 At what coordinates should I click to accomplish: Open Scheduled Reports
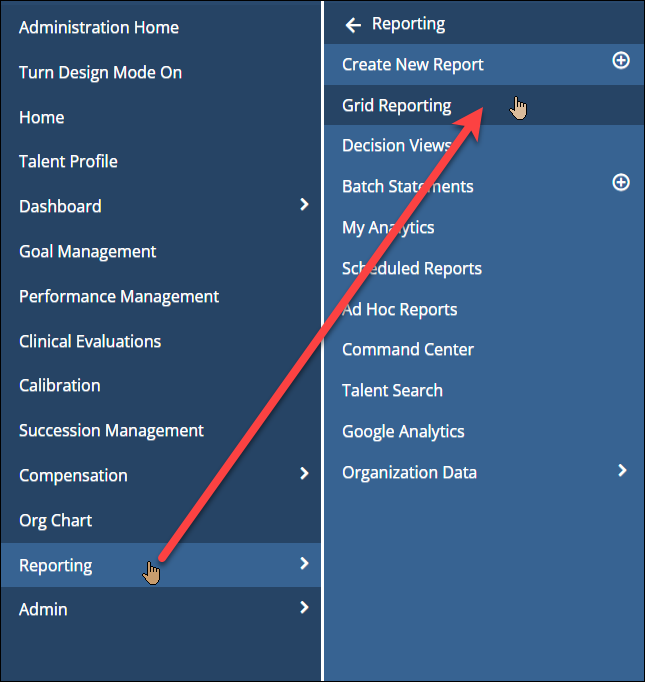tap(412, 268)
